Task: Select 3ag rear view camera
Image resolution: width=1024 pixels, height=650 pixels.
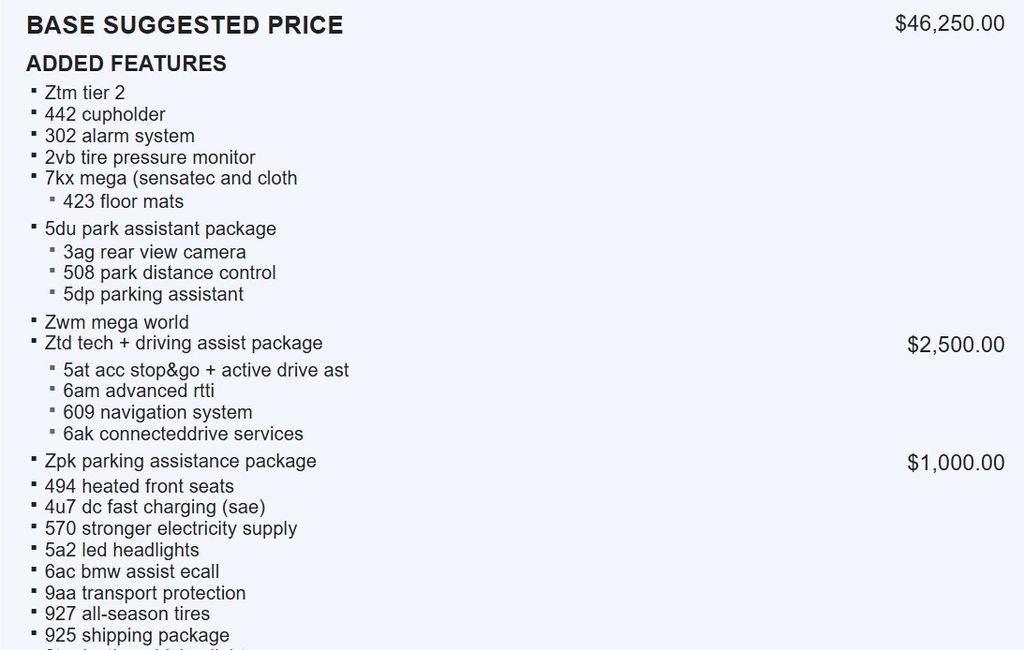Action: click(154, 252)
